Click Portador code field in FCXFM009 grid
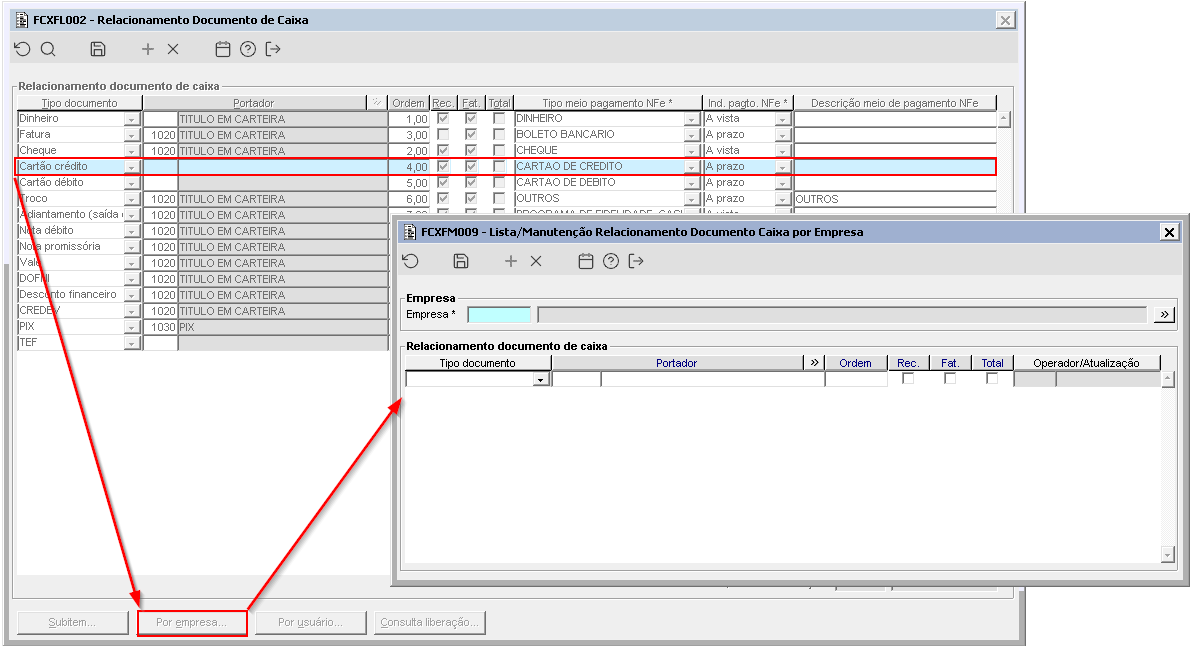 click(576, 379)
